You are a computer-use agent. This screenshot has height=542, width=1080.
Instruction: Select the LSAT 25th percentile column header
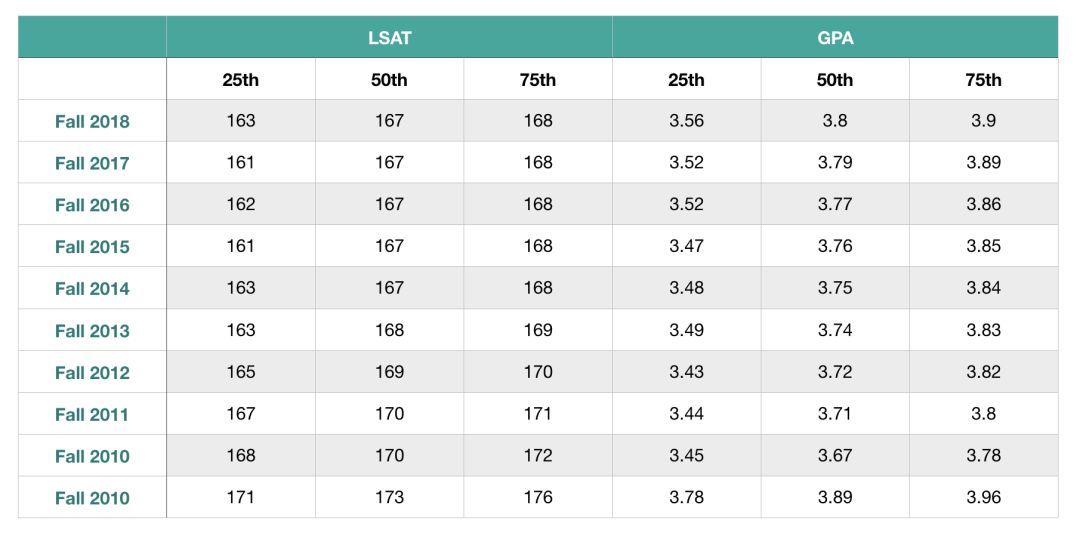tap(241, 80)
